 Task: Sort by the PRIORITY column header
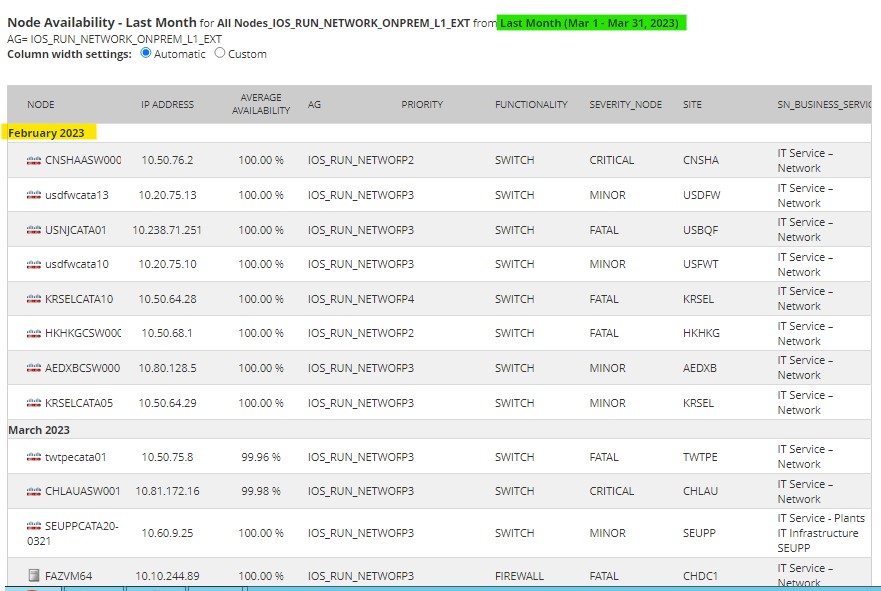422,104
